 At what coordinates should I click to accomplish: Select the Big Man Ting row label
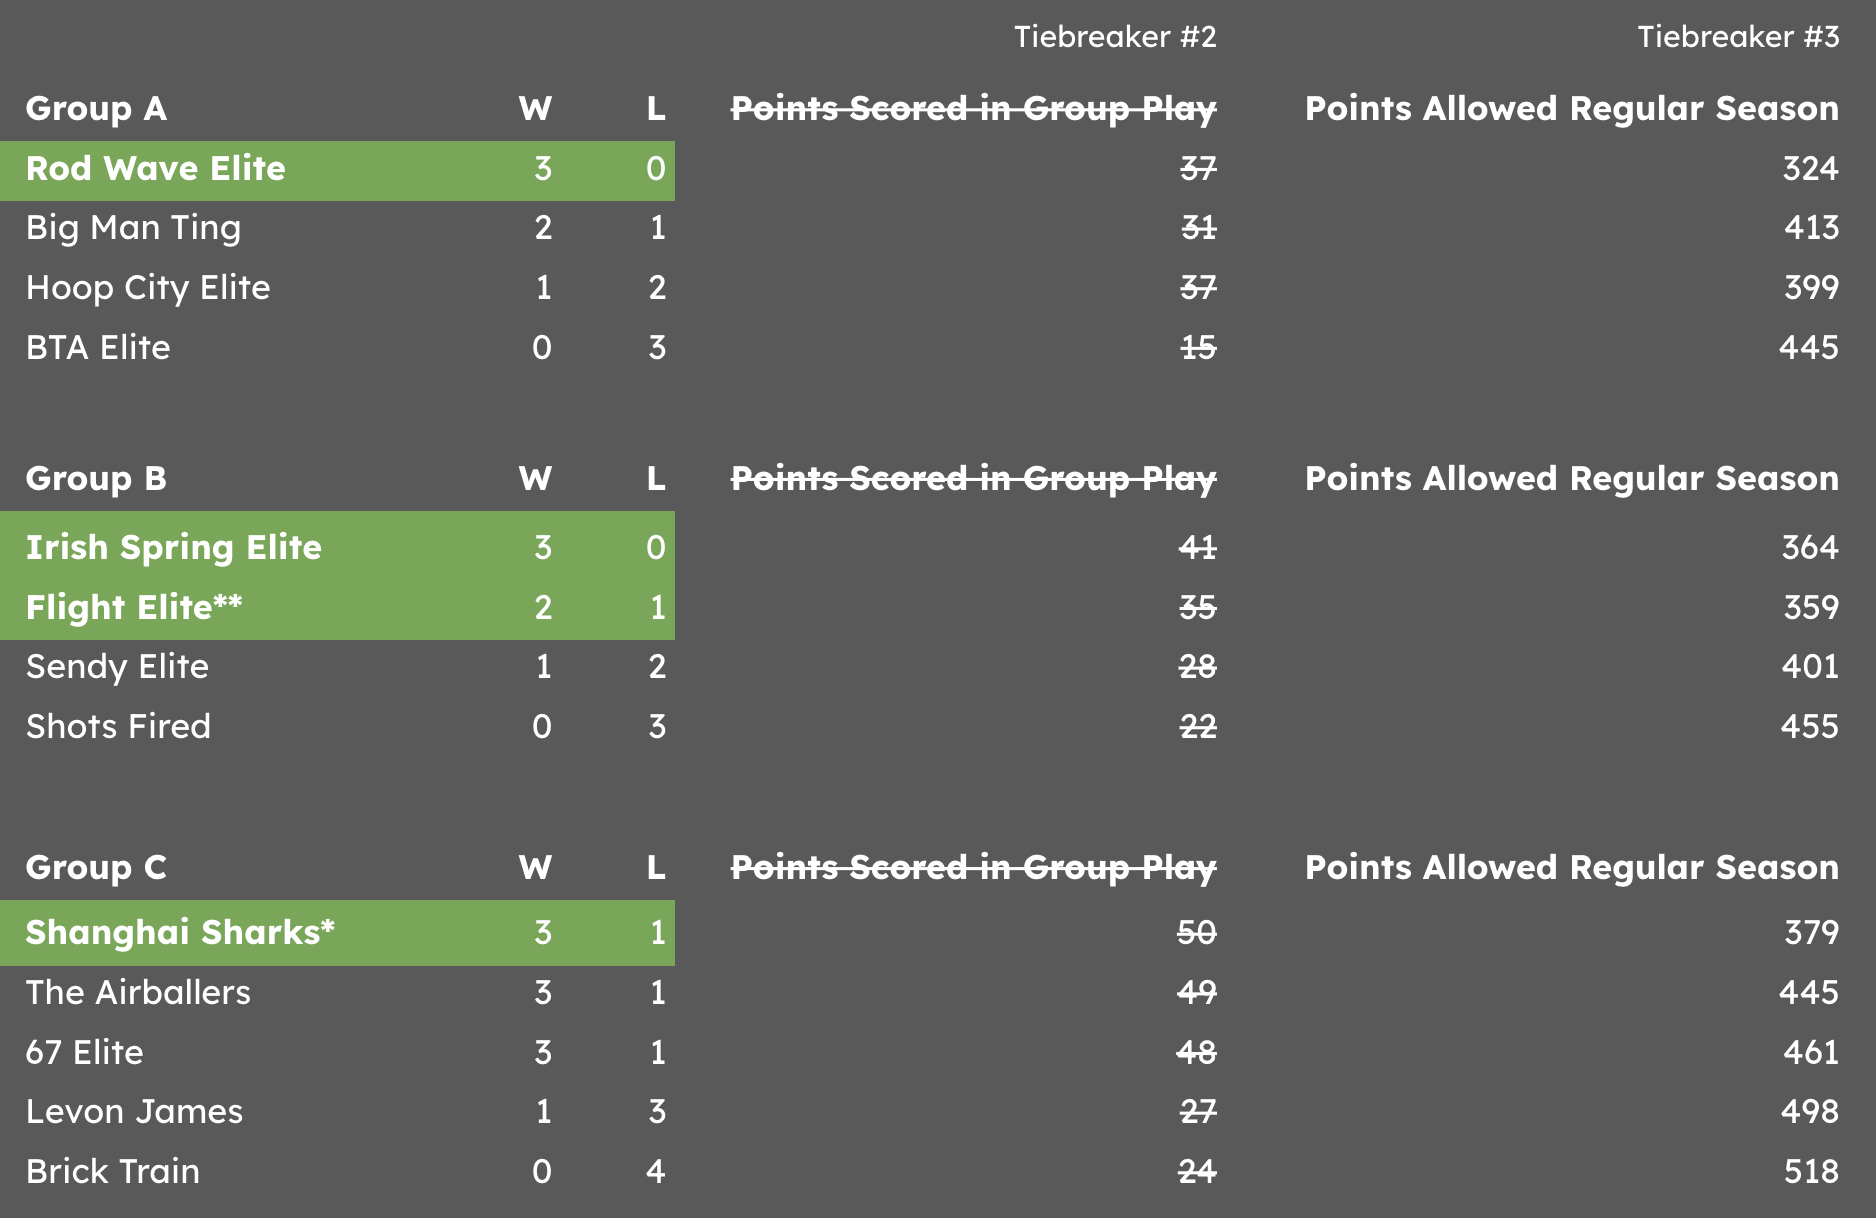133,229
